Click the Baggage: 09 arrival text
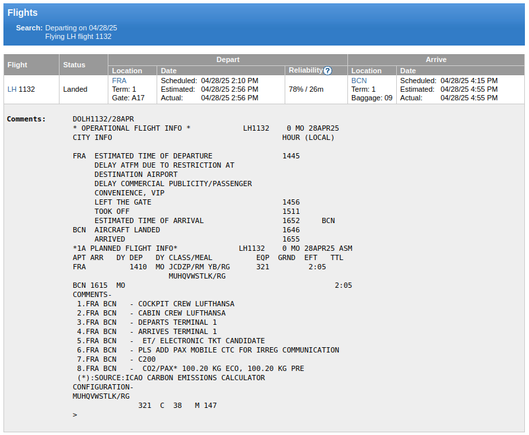The image size is (529, 435). click(x=372, y=98)
